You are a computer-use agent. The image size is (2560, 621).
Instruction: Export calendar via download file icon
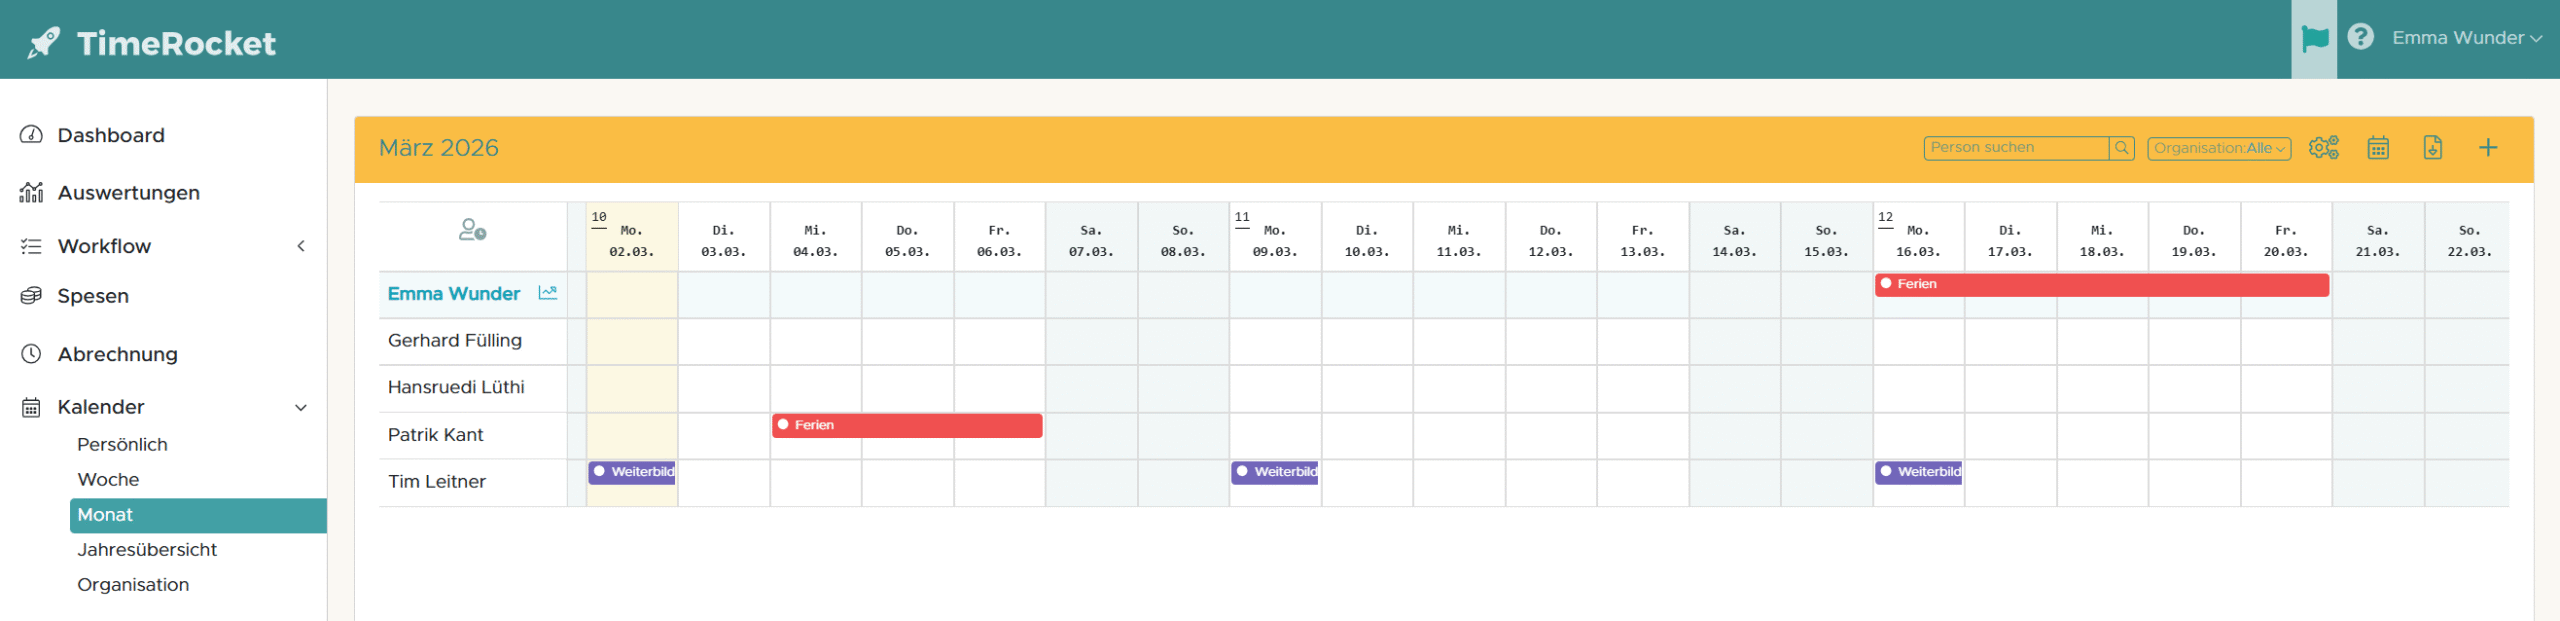click(x=2433, y=148)
